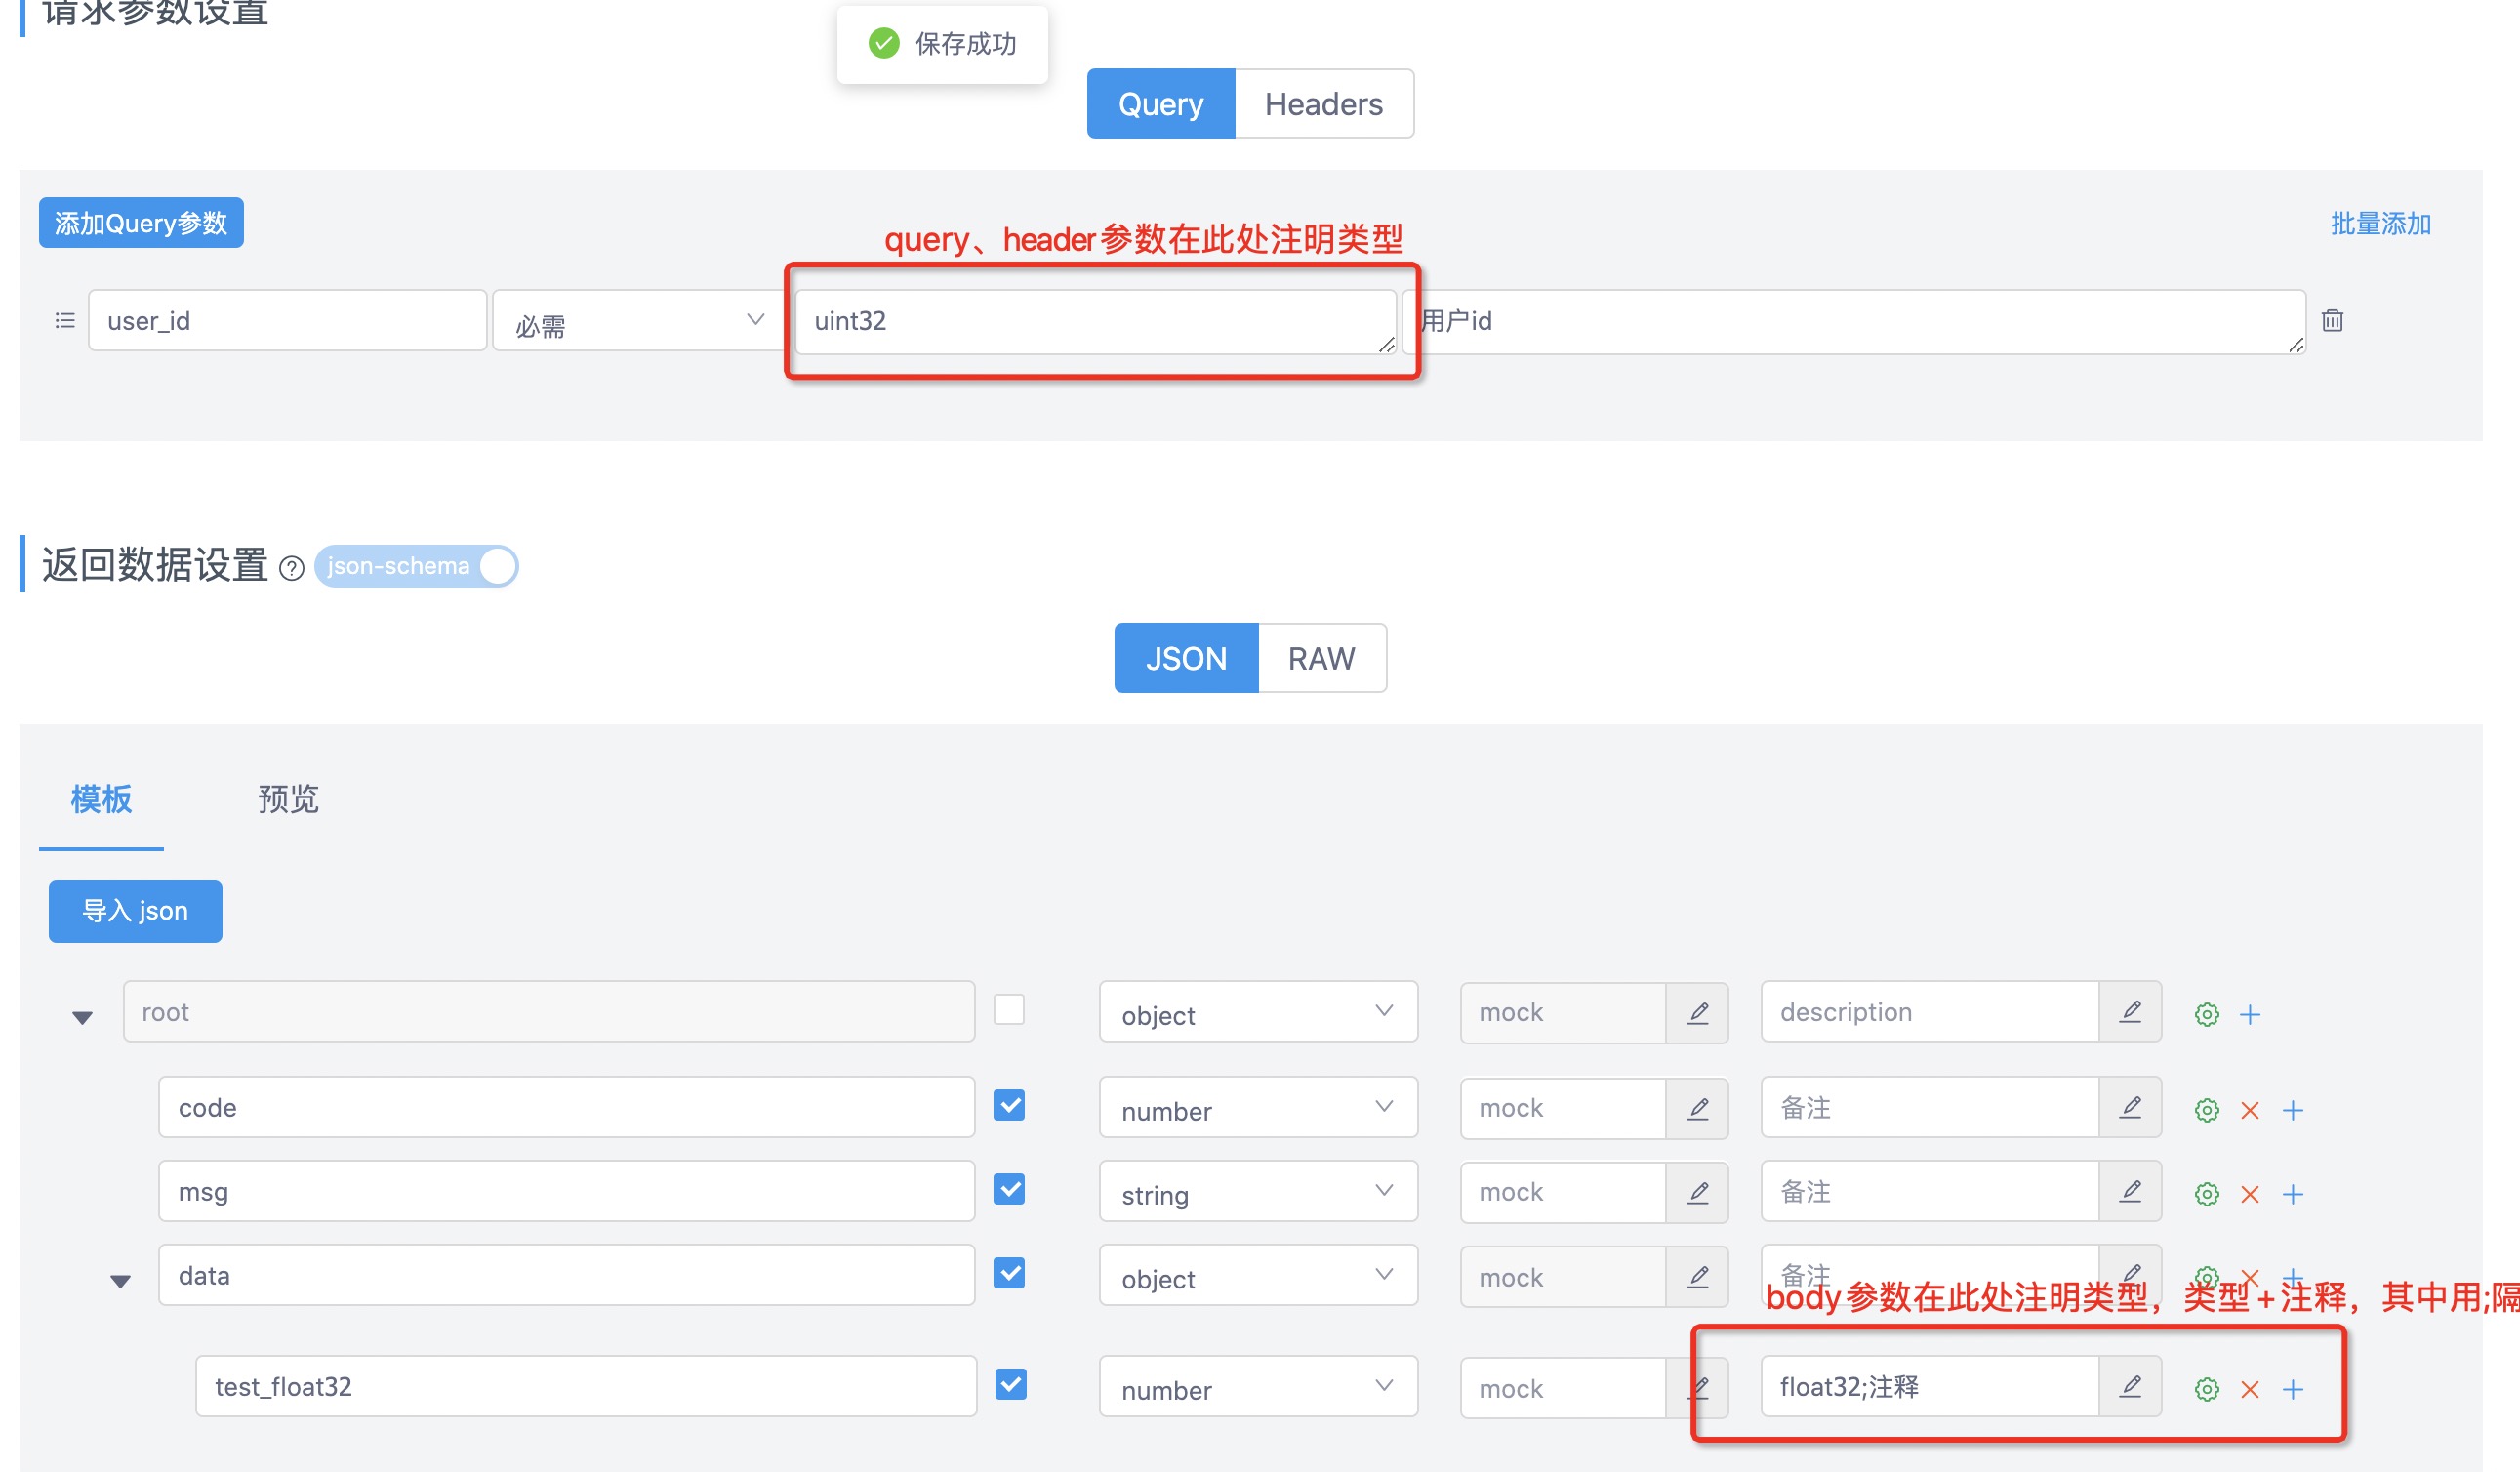Open type dropdown for code number
Screen dimensions: 2520x1472
coord(1258,1108)
